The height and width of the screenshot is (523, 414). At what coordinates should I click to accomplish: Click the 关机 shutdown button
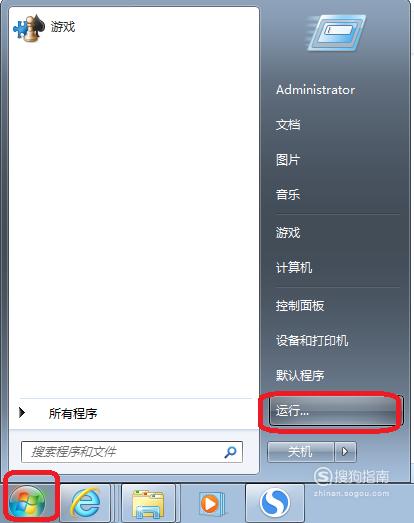(x=301, y=452)
